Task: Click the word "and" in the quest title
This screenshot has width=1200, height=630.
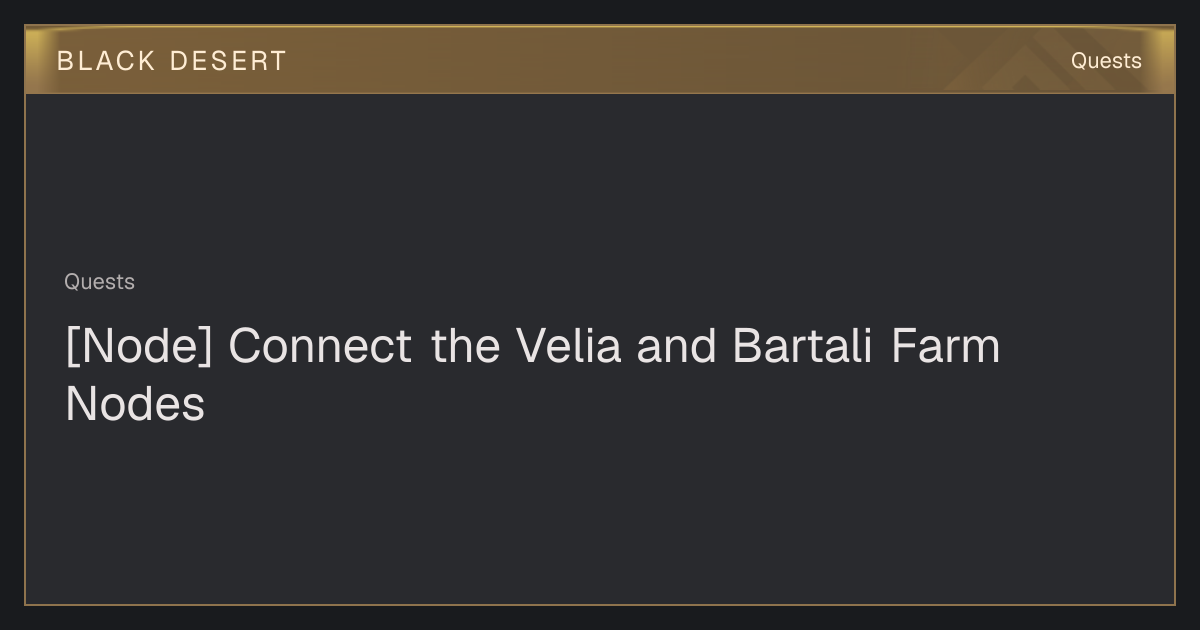Action: [x=677, y=346]
